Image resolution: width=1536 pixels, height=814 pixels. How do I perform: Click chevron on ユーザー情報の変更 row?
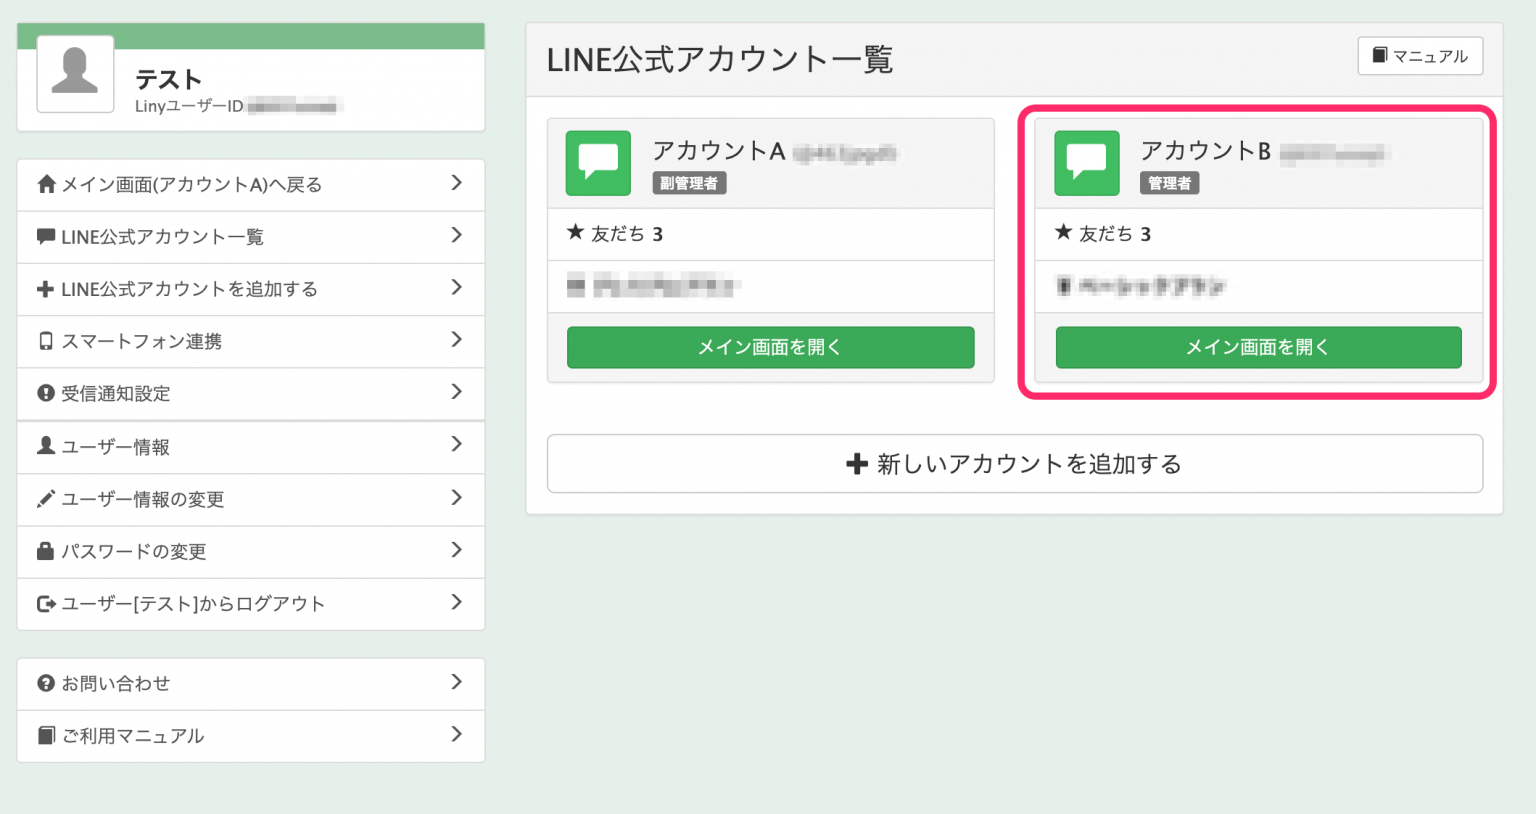coord(457,497)
